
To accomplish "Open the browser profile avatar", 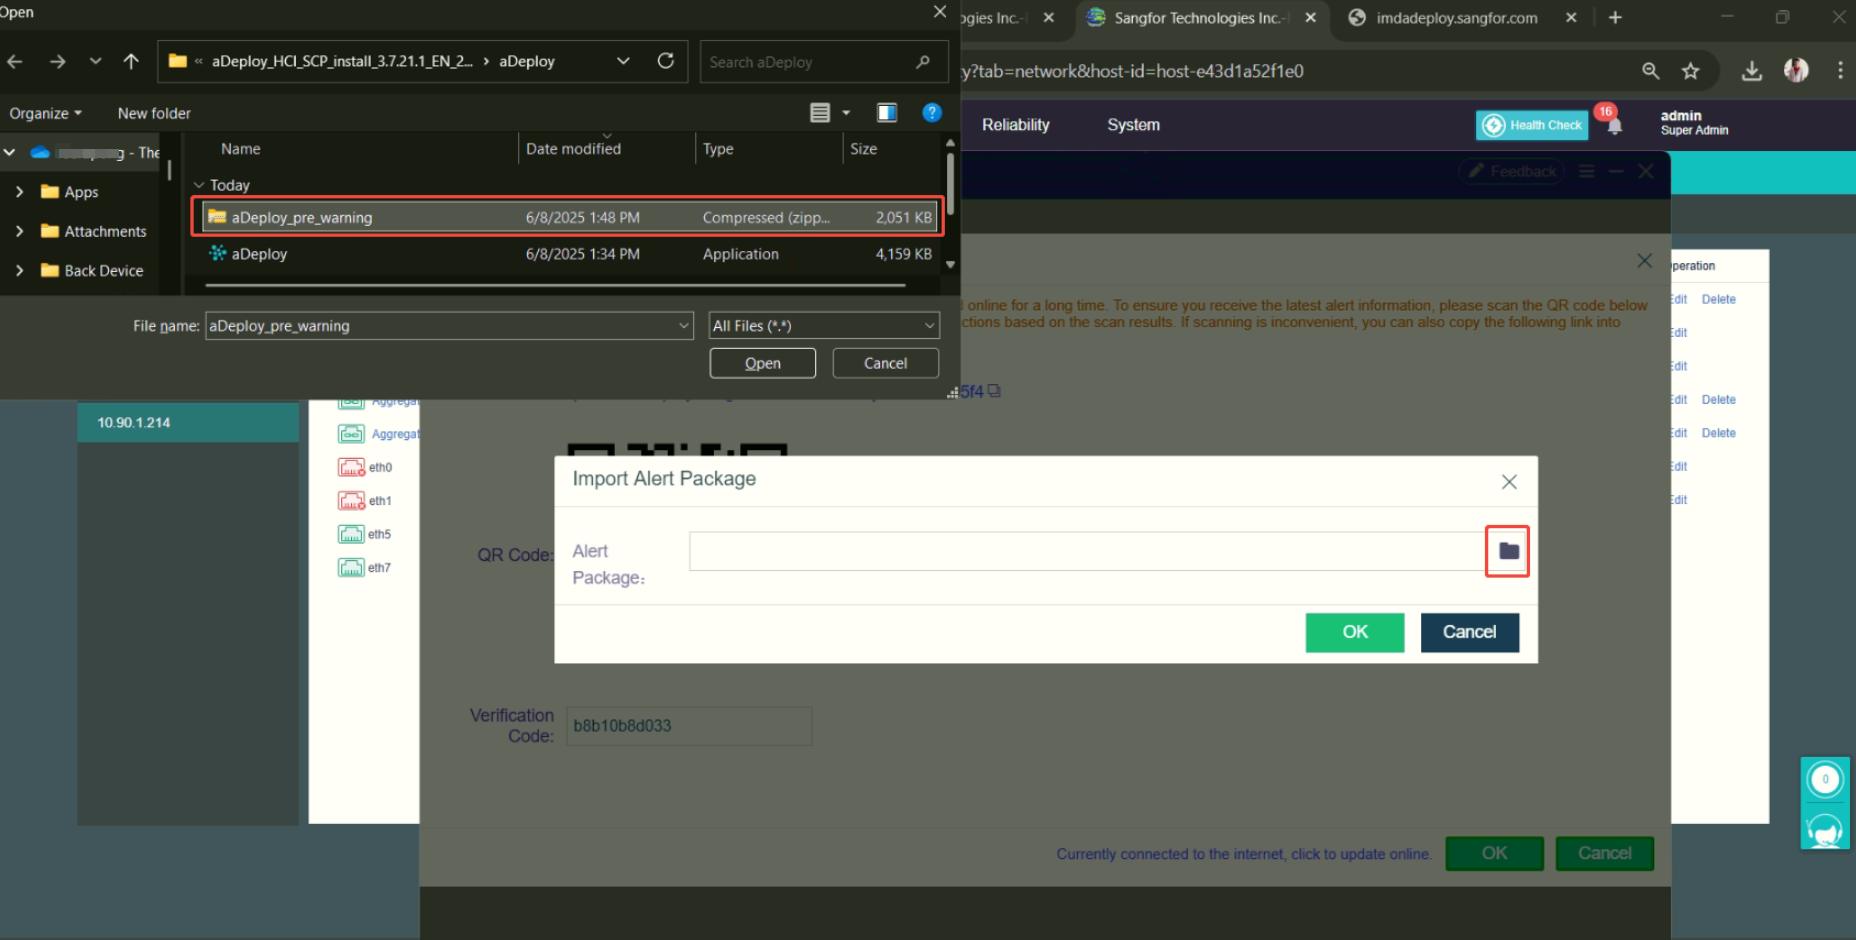I will point(1796,70).
